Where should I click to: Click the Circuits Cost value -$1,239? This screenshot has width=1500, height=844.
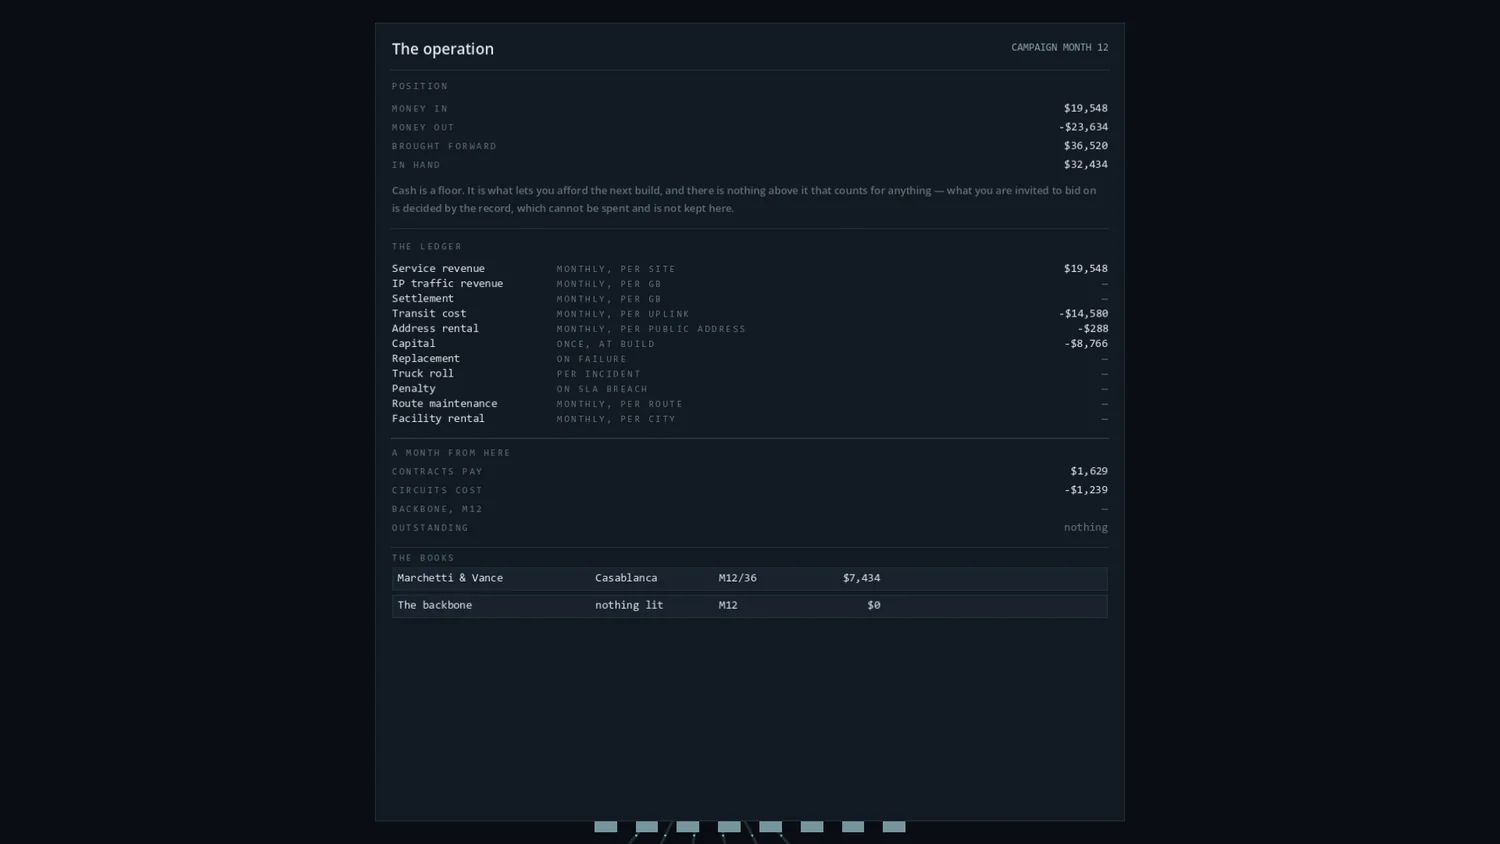pyautogui.click(x=1086, y=490)
